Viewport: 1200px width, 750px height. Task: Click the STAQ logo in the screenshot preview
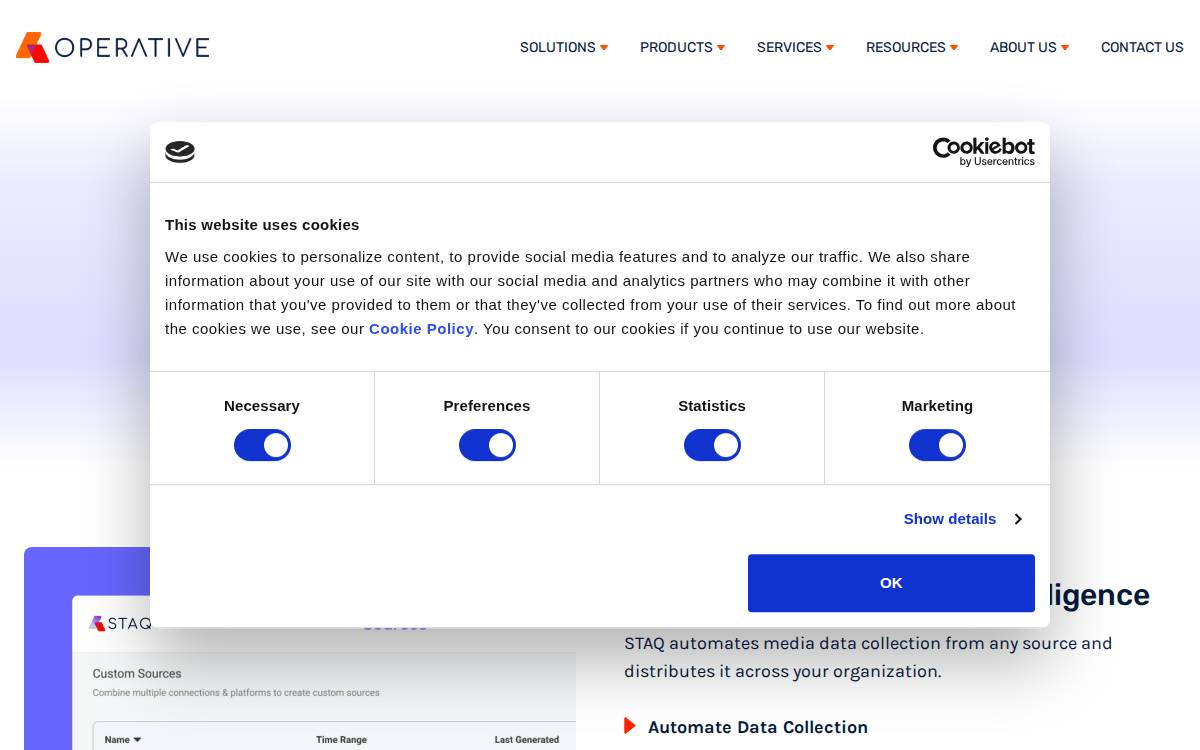coord(119,624)
